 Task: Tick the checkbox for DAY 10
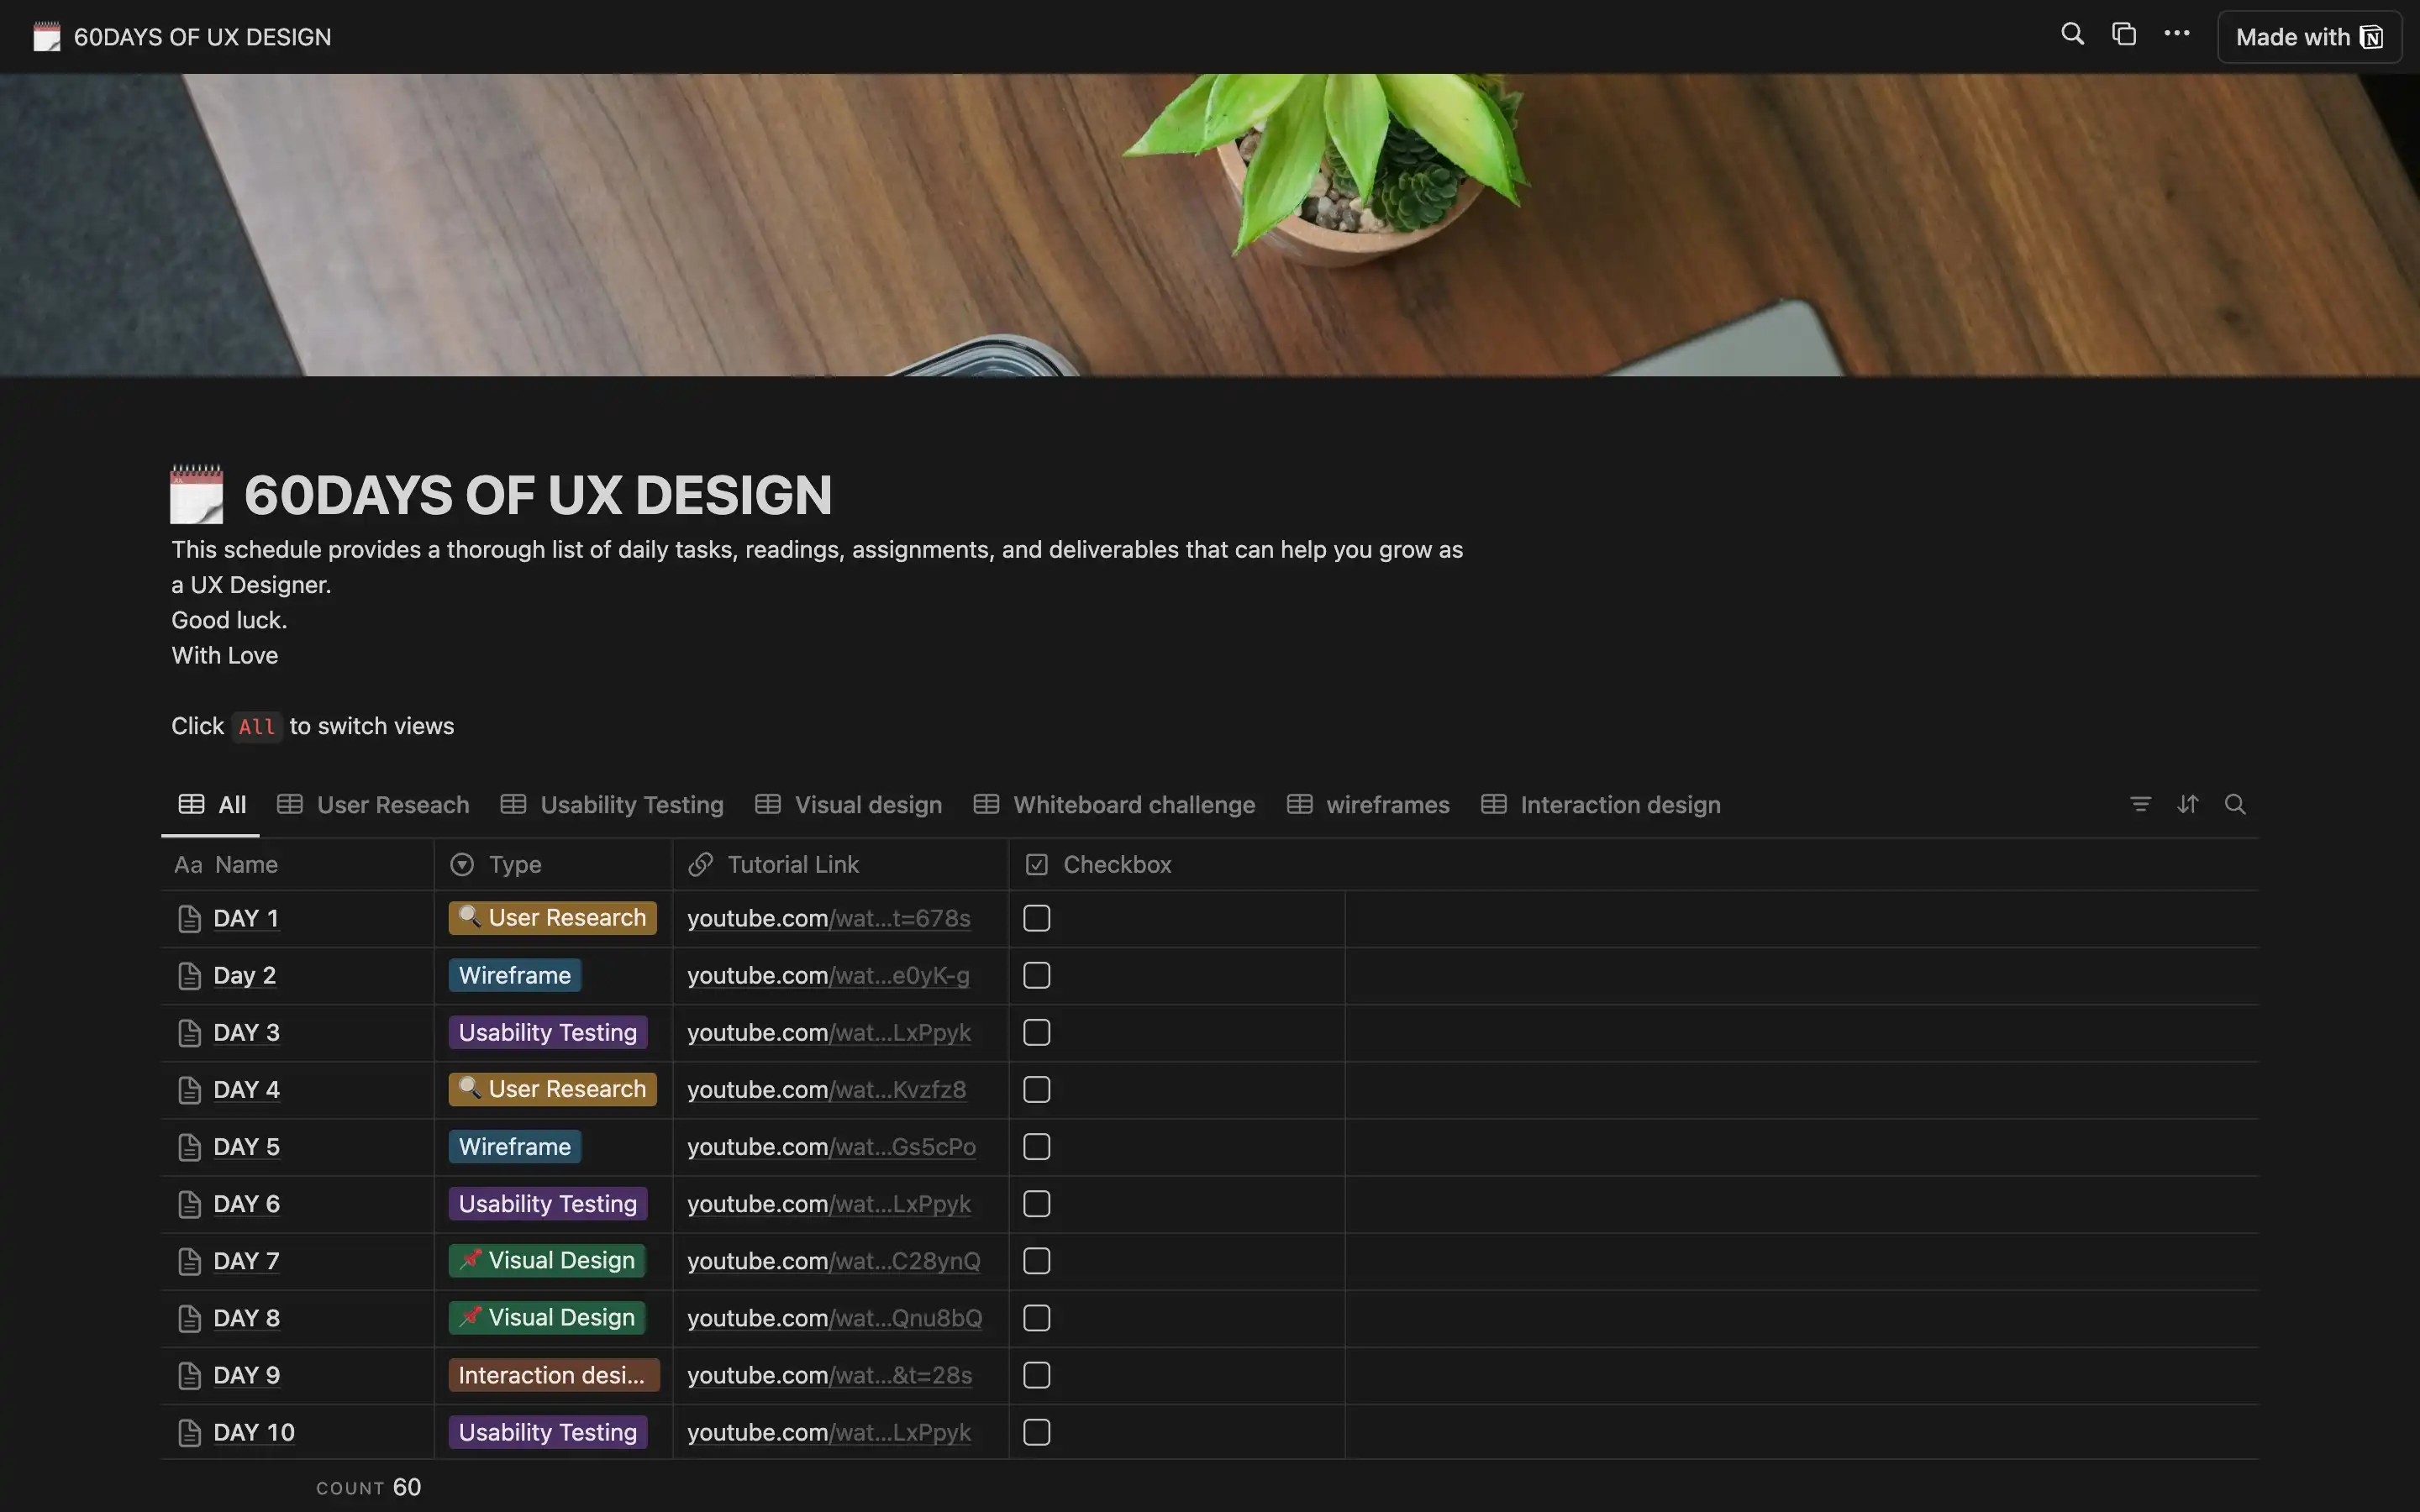point(1037,1431)
